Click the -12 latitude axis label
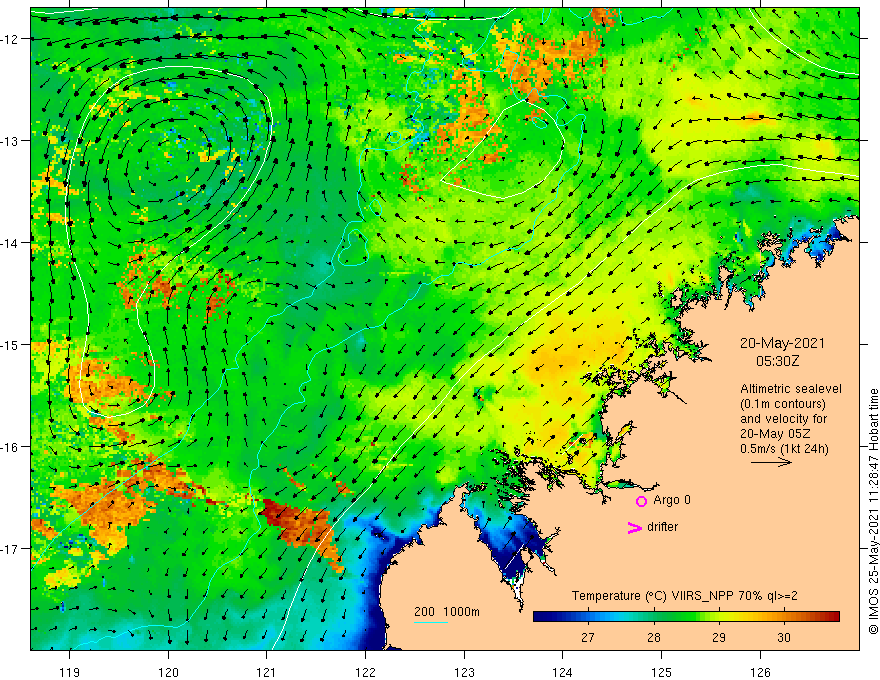880x680 pixels. tap(10, 39)
